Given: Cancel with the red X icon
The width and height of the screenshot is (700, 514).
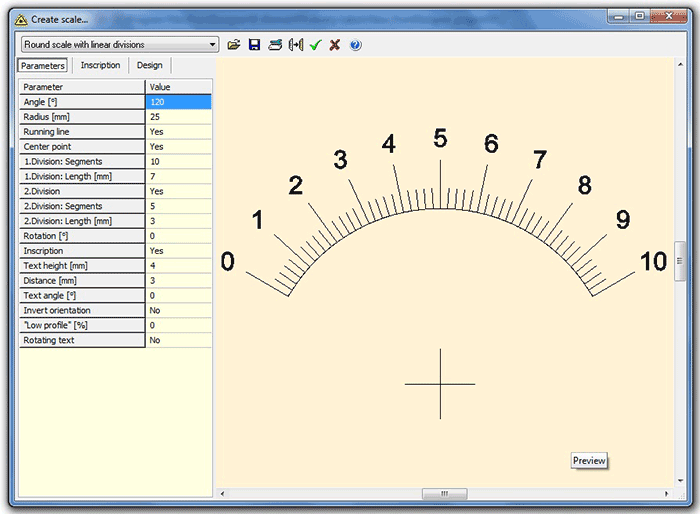Looking at the screenshot, I should coord(335,45).
